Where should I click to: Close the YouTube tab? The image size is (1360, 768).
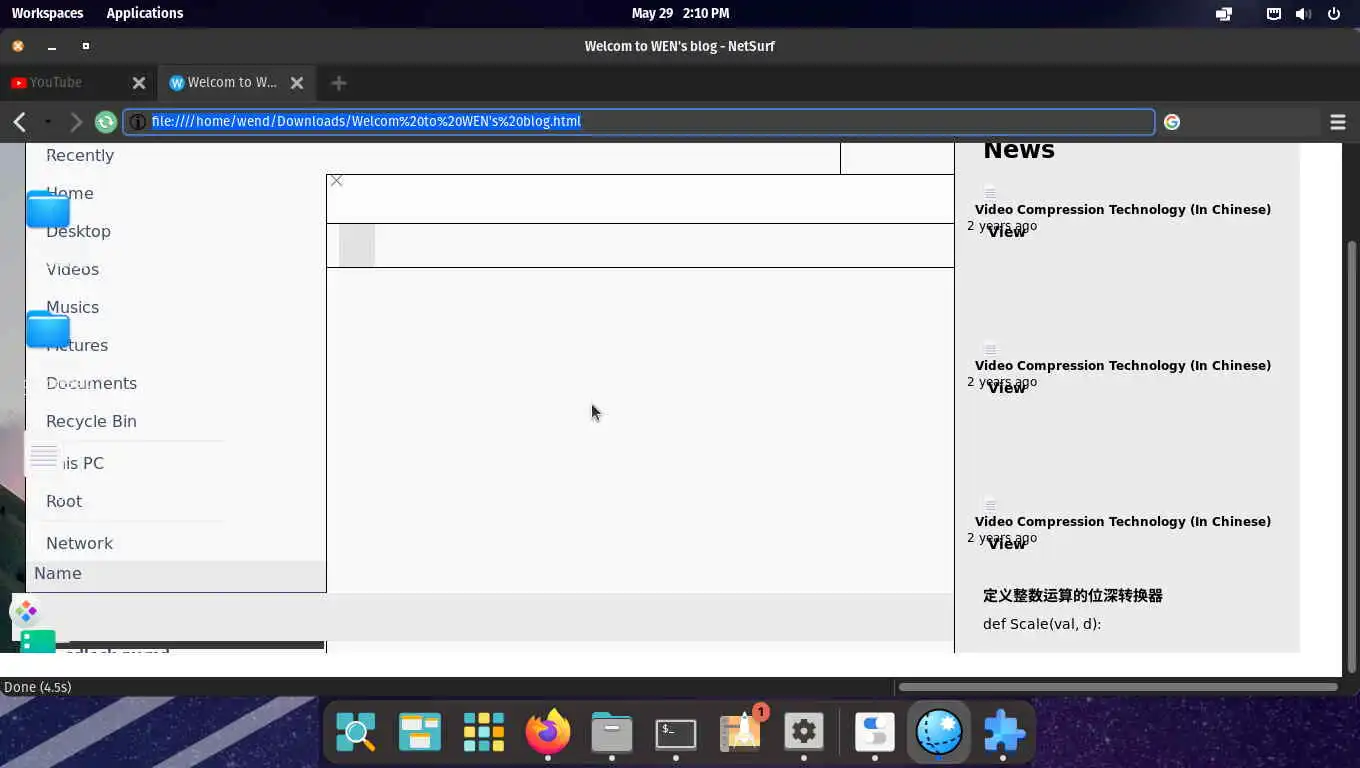(x=139, y=83)
